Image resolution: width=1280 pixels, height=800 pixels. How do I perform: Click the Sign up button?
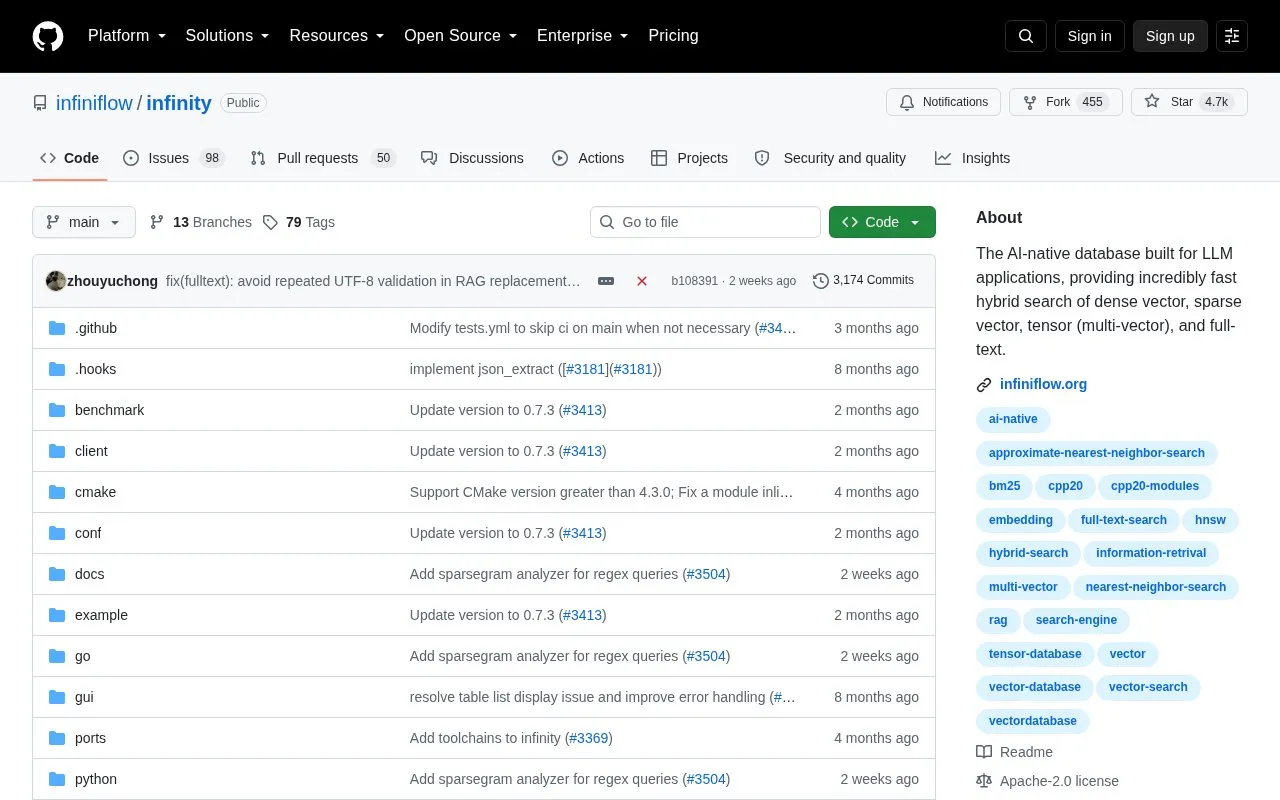(x=1170, y=36)
